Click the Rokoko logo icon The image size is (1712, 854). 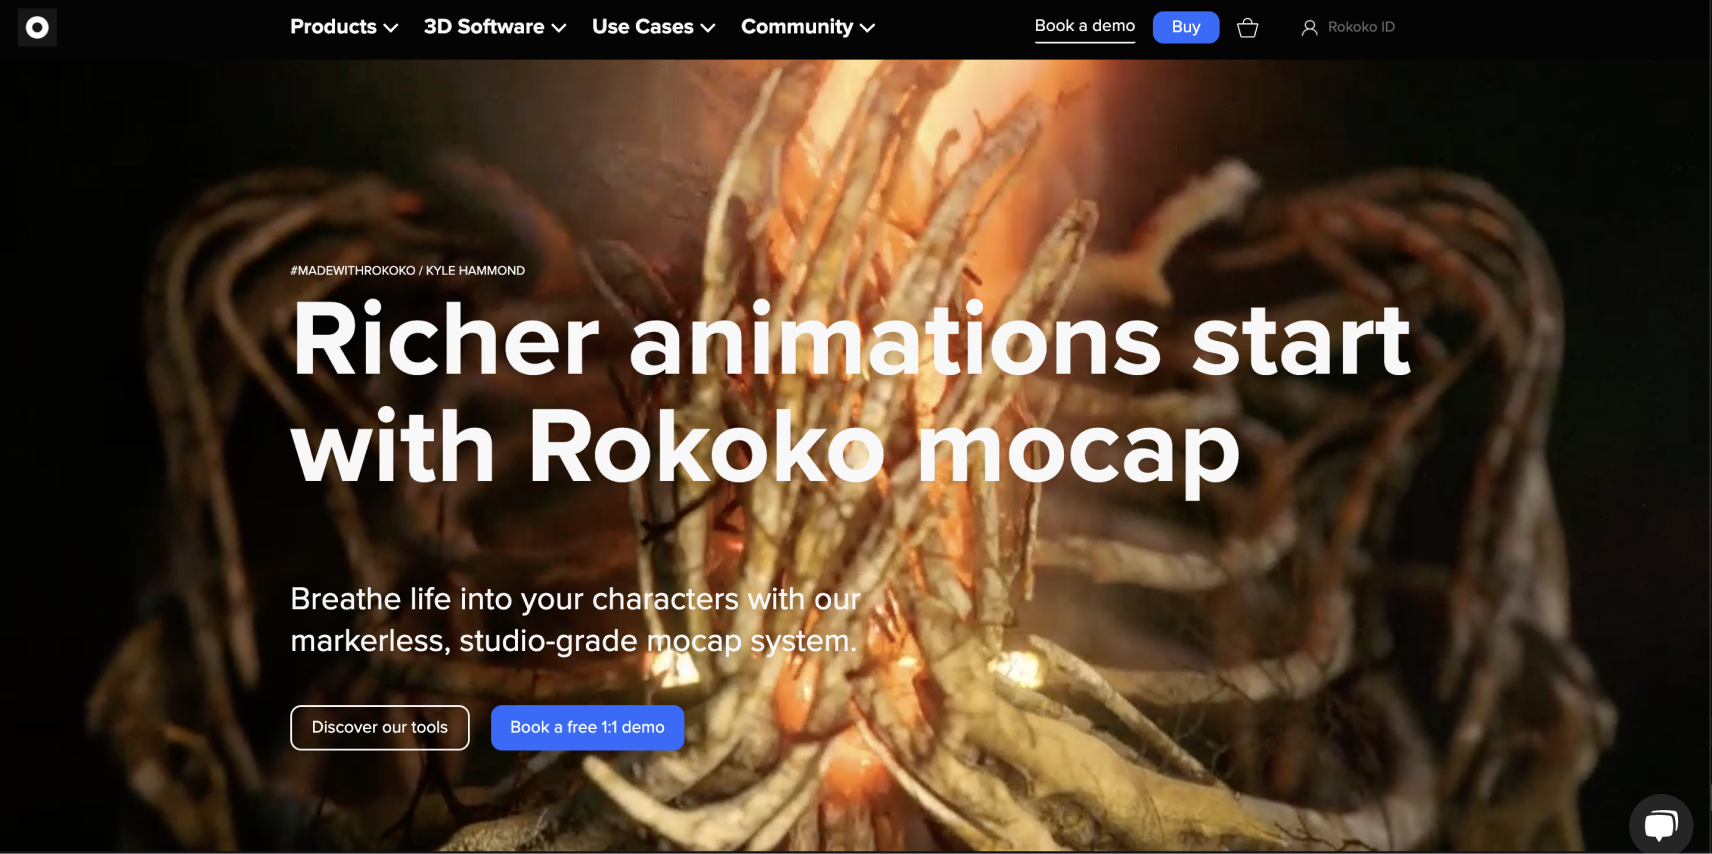coord(37,27)
